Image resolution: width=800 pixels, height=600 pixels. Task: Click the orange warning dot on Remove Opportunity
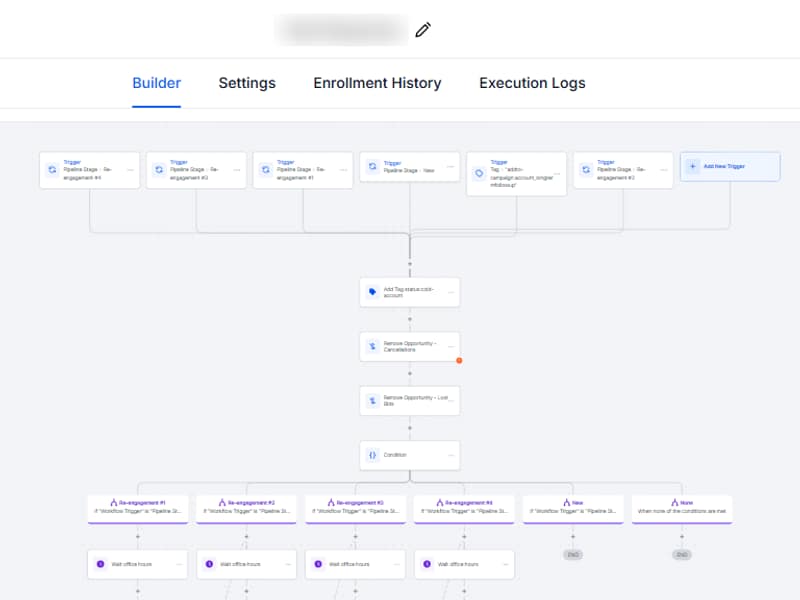tap(459, 360)
